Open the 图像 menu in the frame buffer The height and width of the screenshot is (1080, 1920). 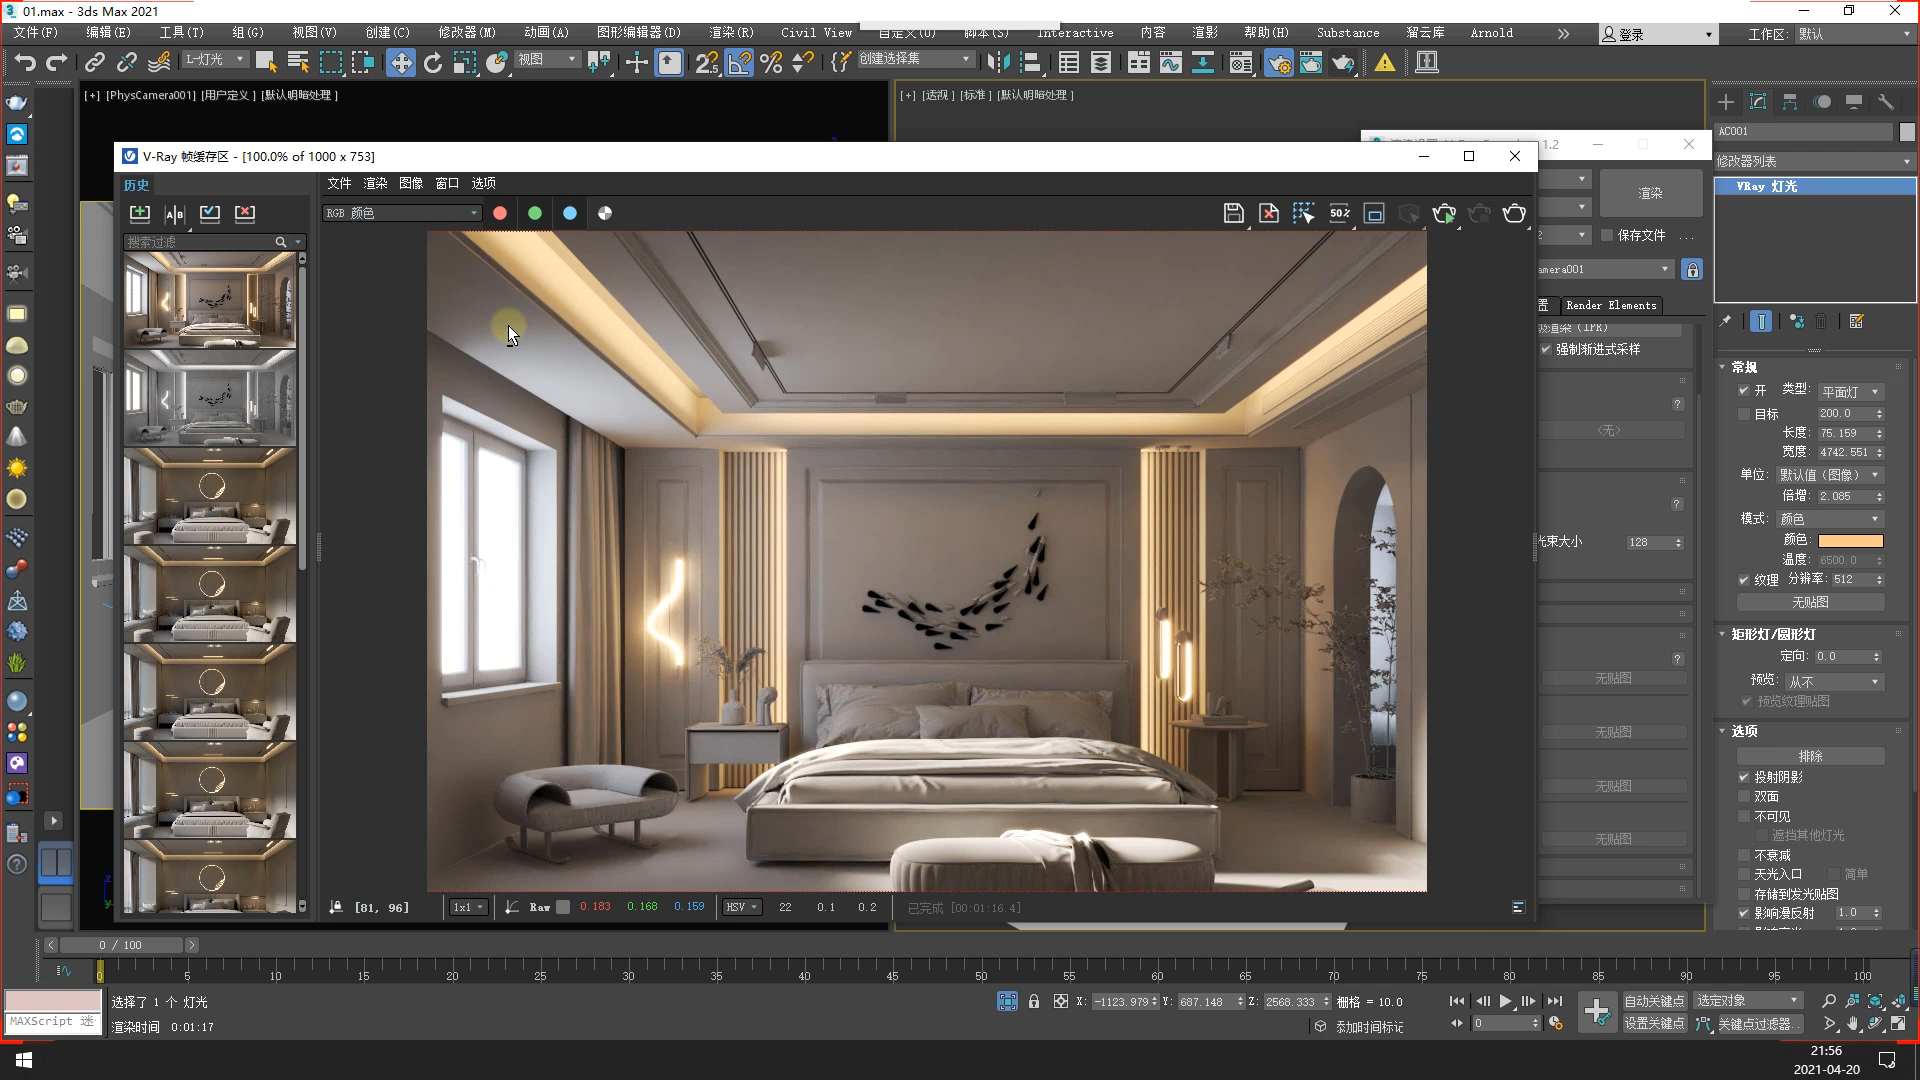(411, 183)
